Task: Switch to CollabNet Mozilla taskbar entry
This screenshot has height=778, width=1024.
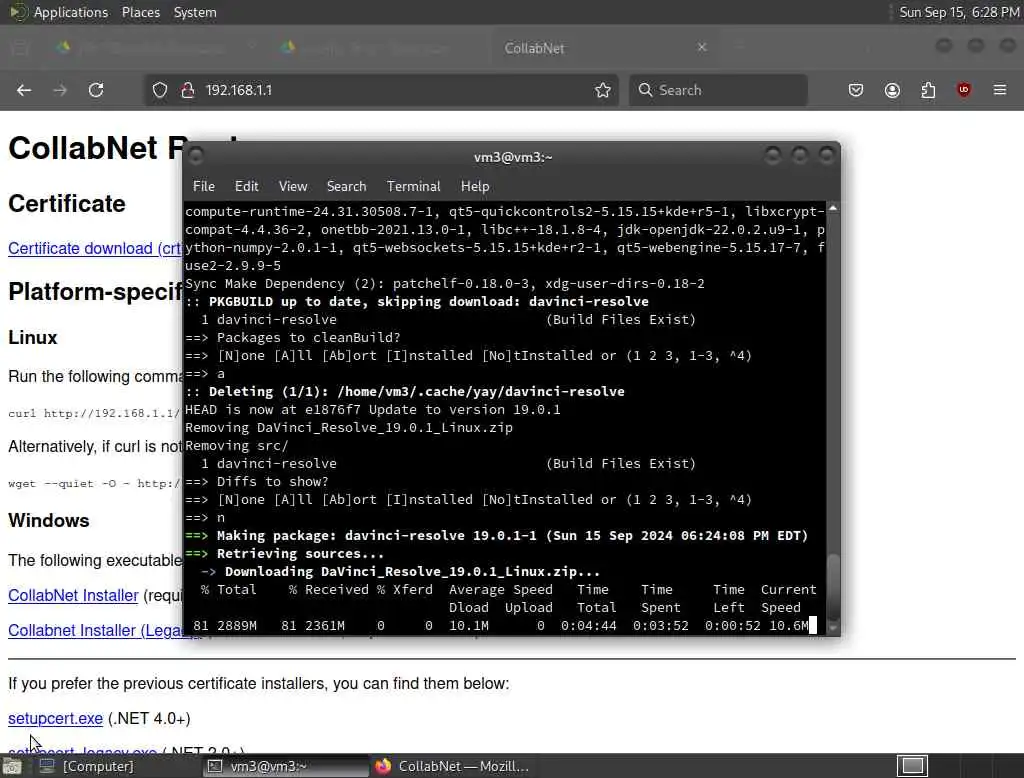Action: click(x=452, y=766)
